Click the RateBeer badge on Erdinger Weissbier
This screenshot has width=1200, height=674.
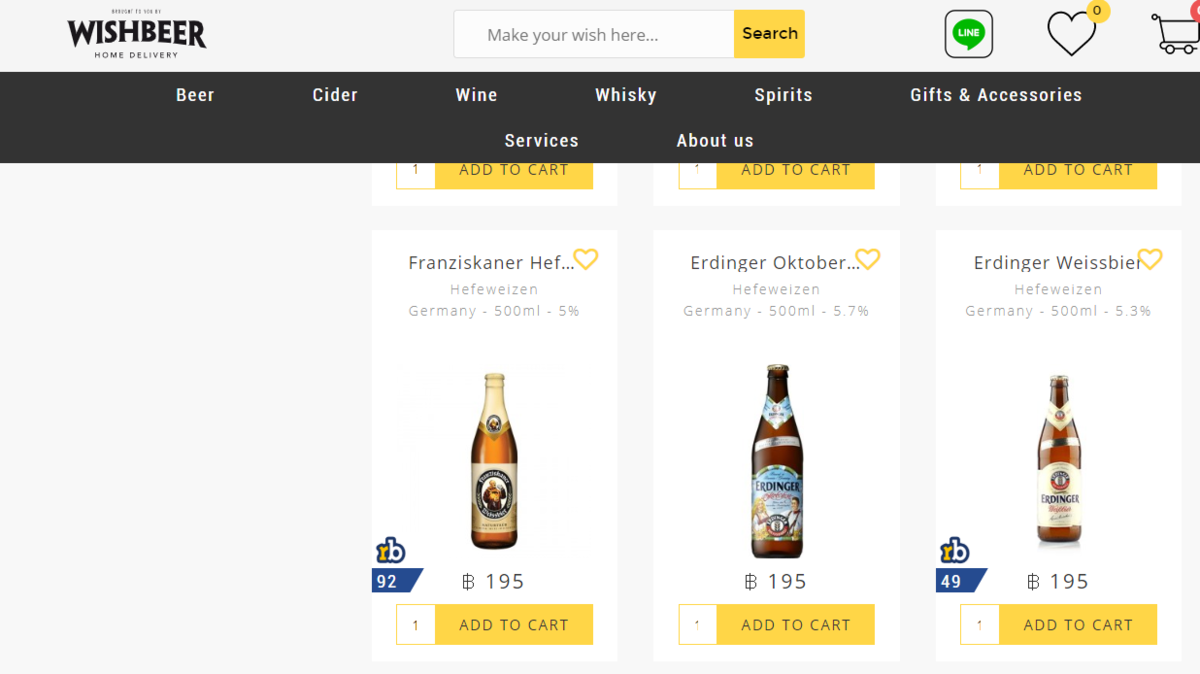955,550
